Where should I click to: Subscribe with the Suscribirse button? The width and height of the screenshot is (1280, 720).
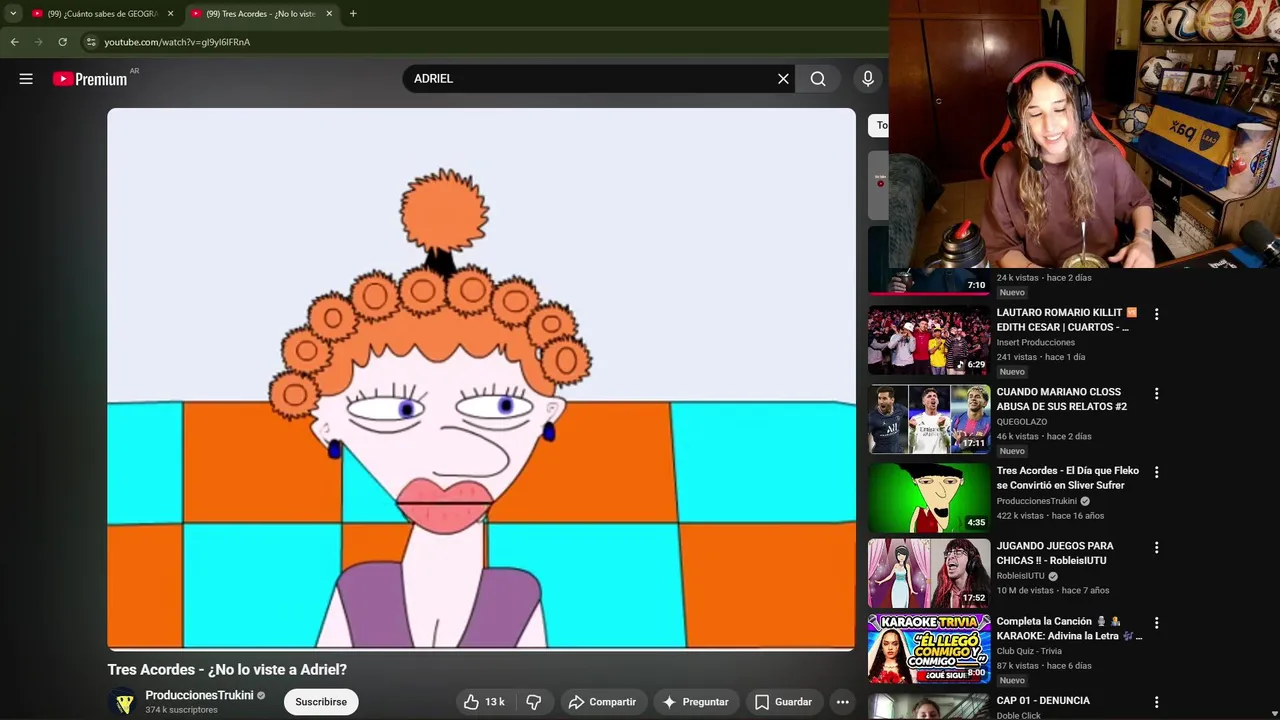pyautogui.click(x=321, y=702)
